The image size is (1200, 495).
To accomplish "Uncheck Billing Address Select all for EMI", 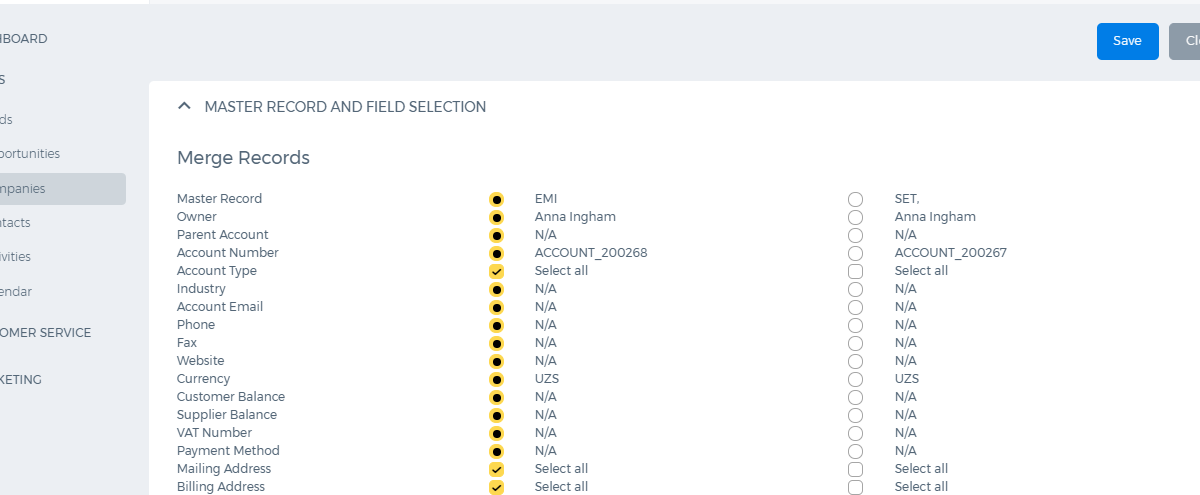I will point(497,487).
